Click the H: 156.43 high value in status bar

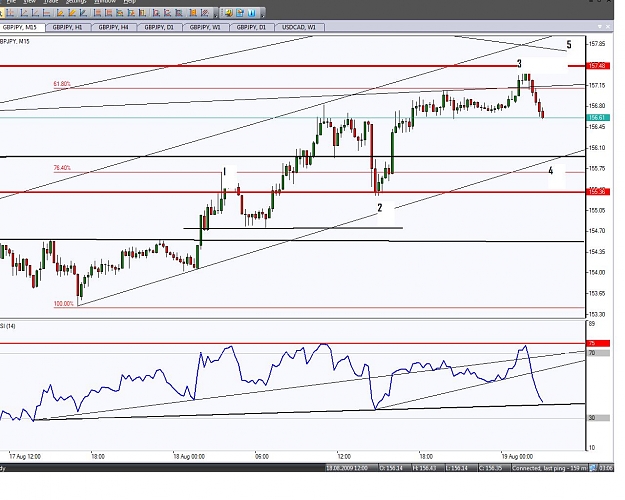click(426, 468)
